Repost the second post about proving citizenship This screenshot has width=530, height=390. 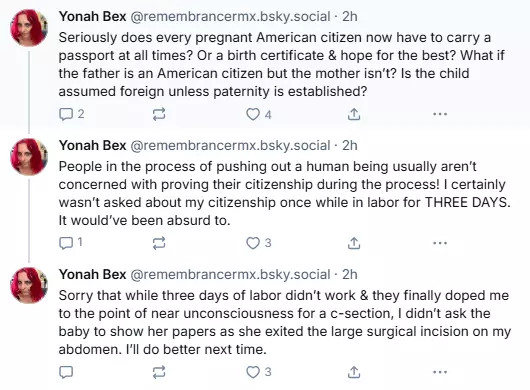159,243
